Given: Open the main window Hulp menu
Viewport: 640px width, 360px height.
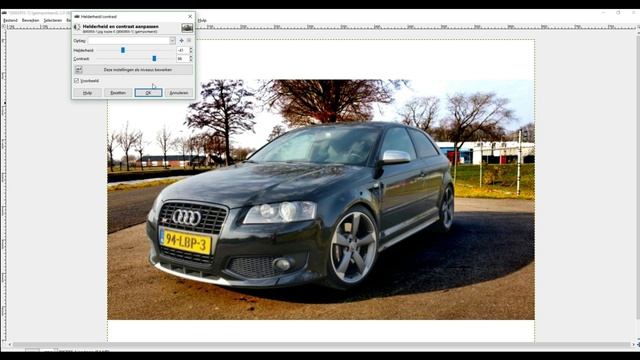Looking at the screenshot, I should (202, 20).
